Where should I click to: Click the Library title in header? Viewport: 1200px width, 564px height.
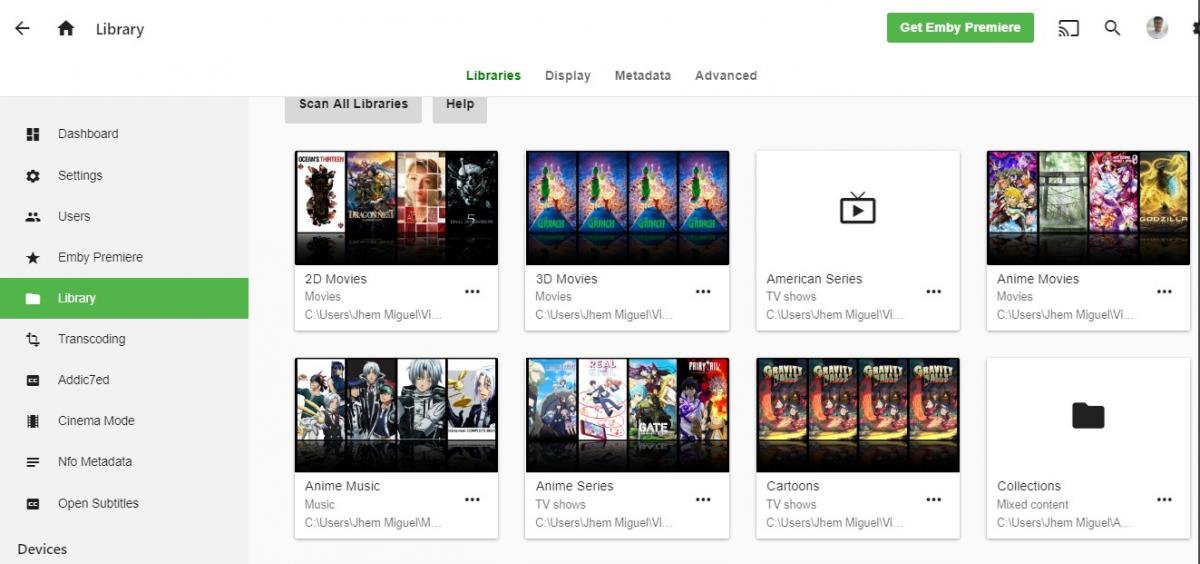pos(120,29)
